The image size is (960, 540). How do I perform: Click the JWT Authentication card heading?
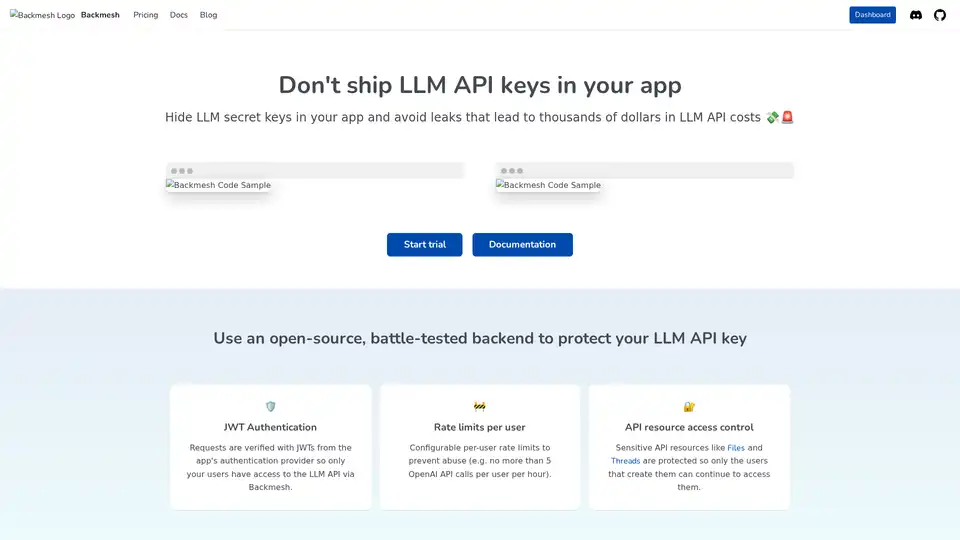tap(270, 427)
